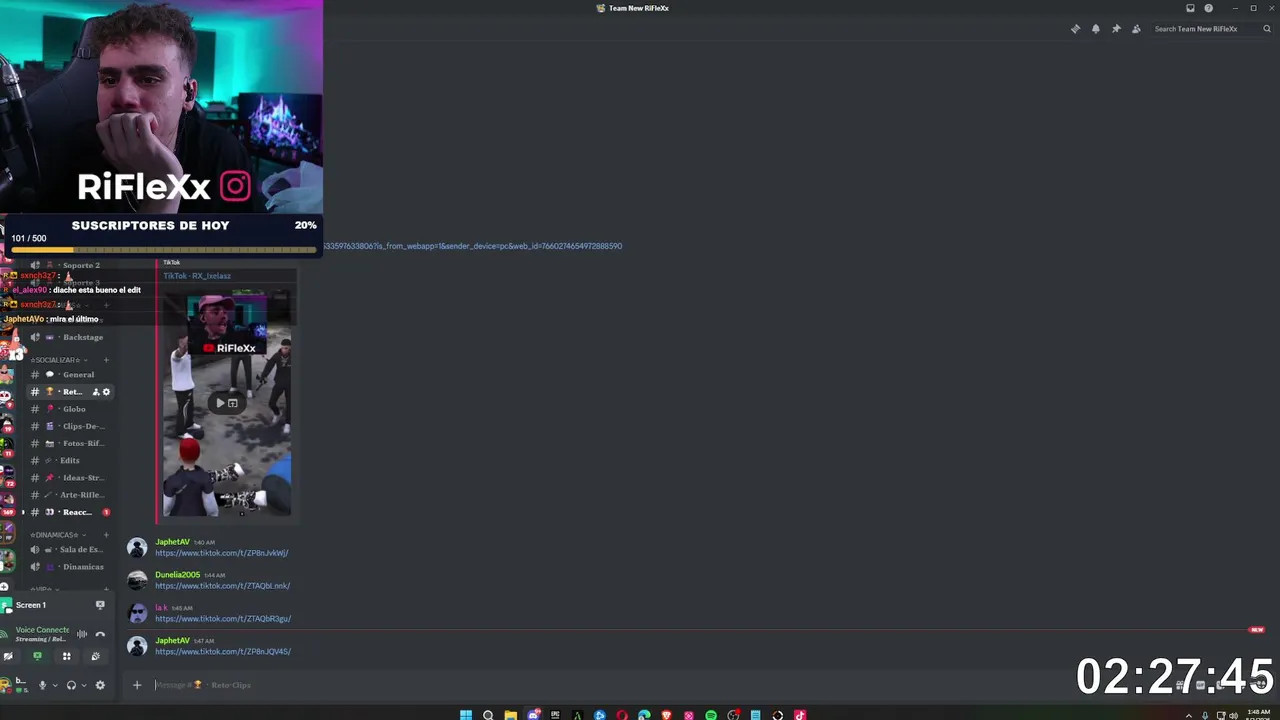
Task: Open Spotify from the taskbar
Action: [x=711, y=715]
